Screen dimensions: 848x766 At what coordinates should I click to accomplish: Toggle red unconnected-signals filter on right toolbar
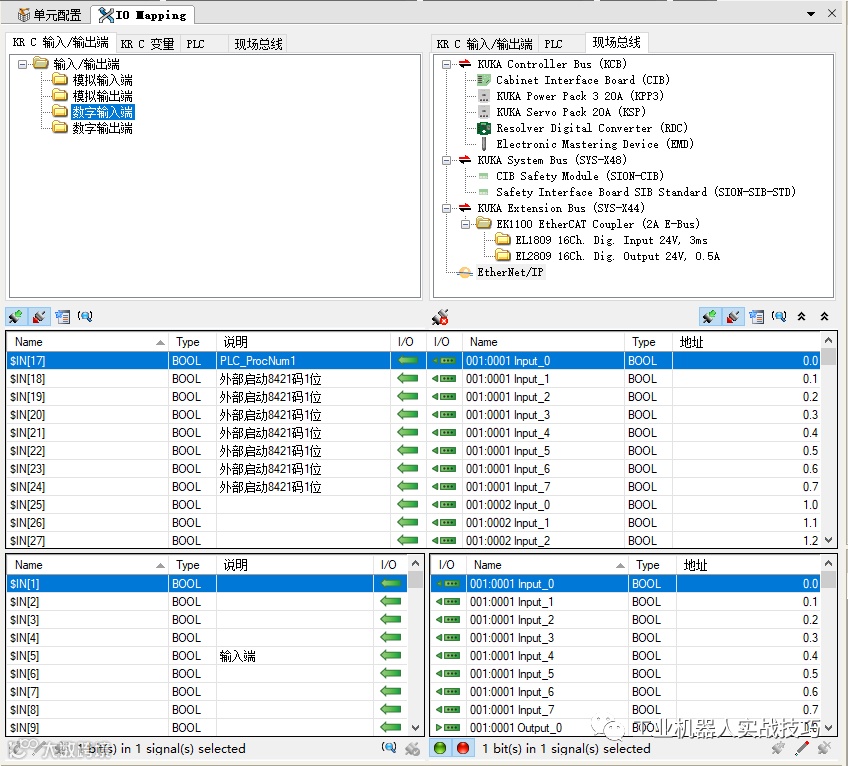(x=733, y=316)
